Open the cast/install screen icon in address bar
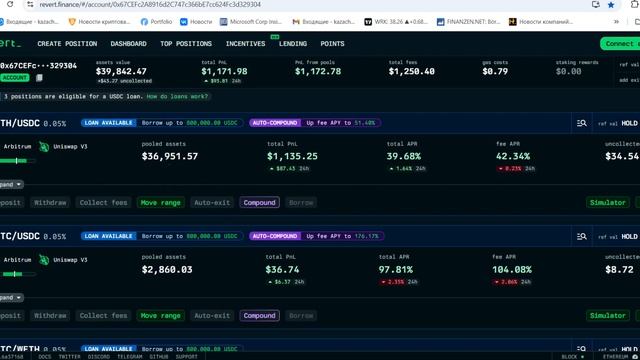This screenshot has height=360, width=640. pos(596,4)
